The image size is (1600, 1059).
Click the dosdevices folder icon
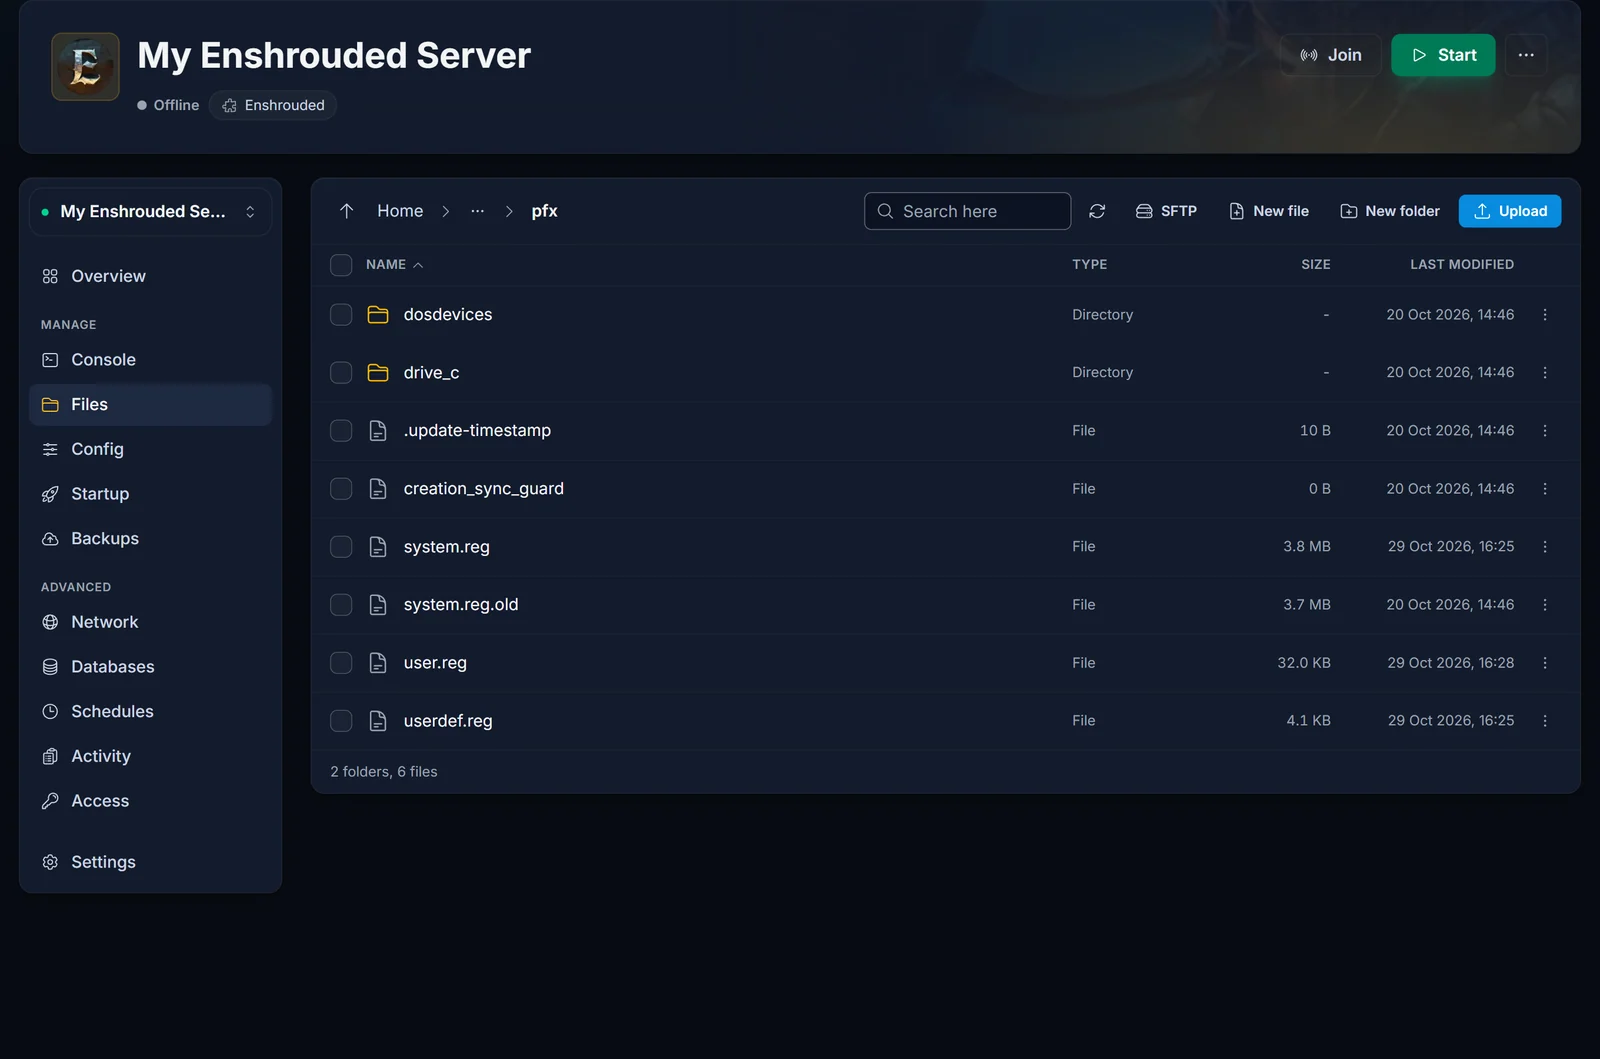(378, 315)
